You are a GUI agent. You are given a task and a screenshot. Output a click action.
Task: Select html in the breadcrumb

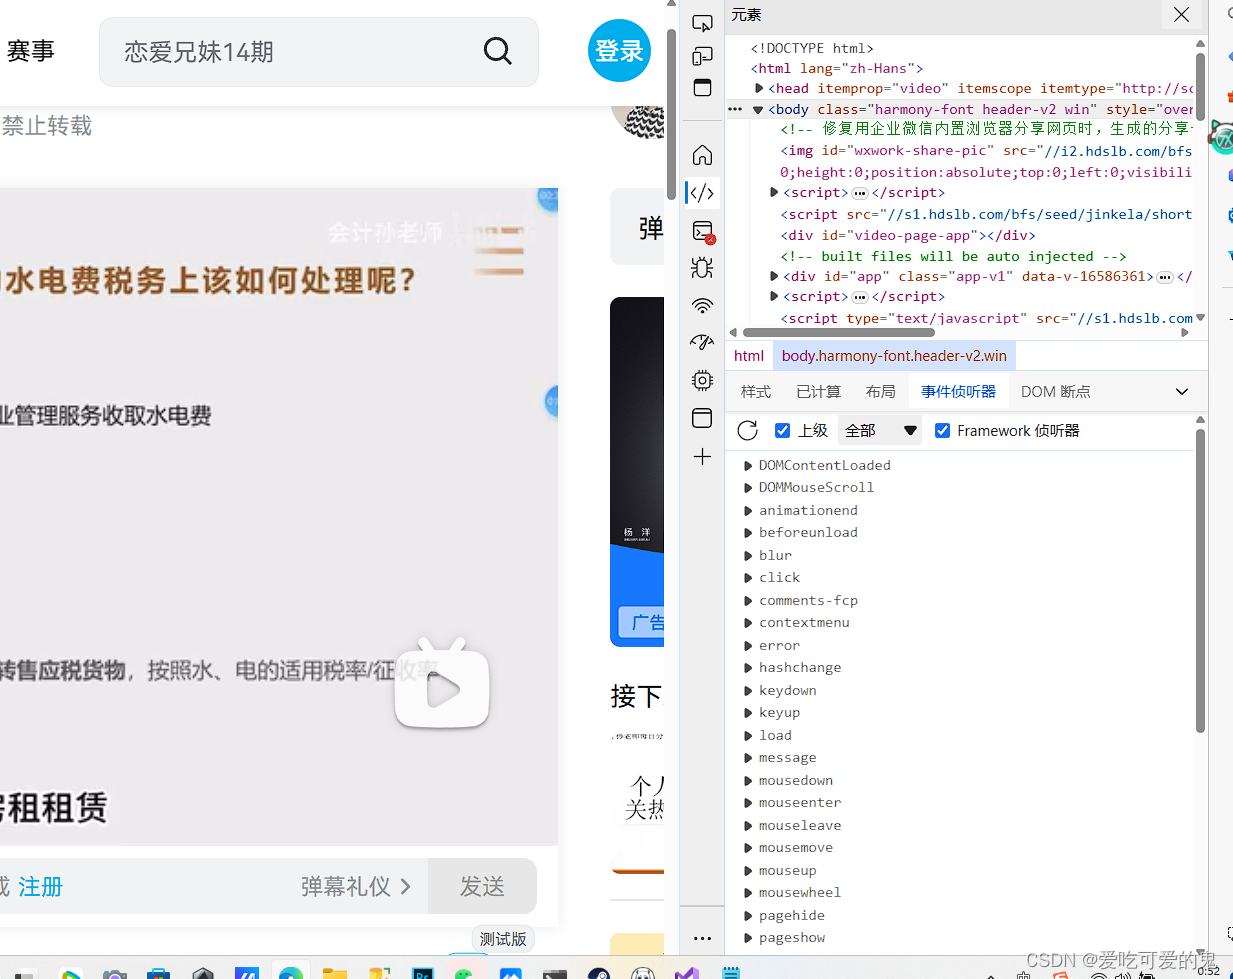(x=749, y=355)
